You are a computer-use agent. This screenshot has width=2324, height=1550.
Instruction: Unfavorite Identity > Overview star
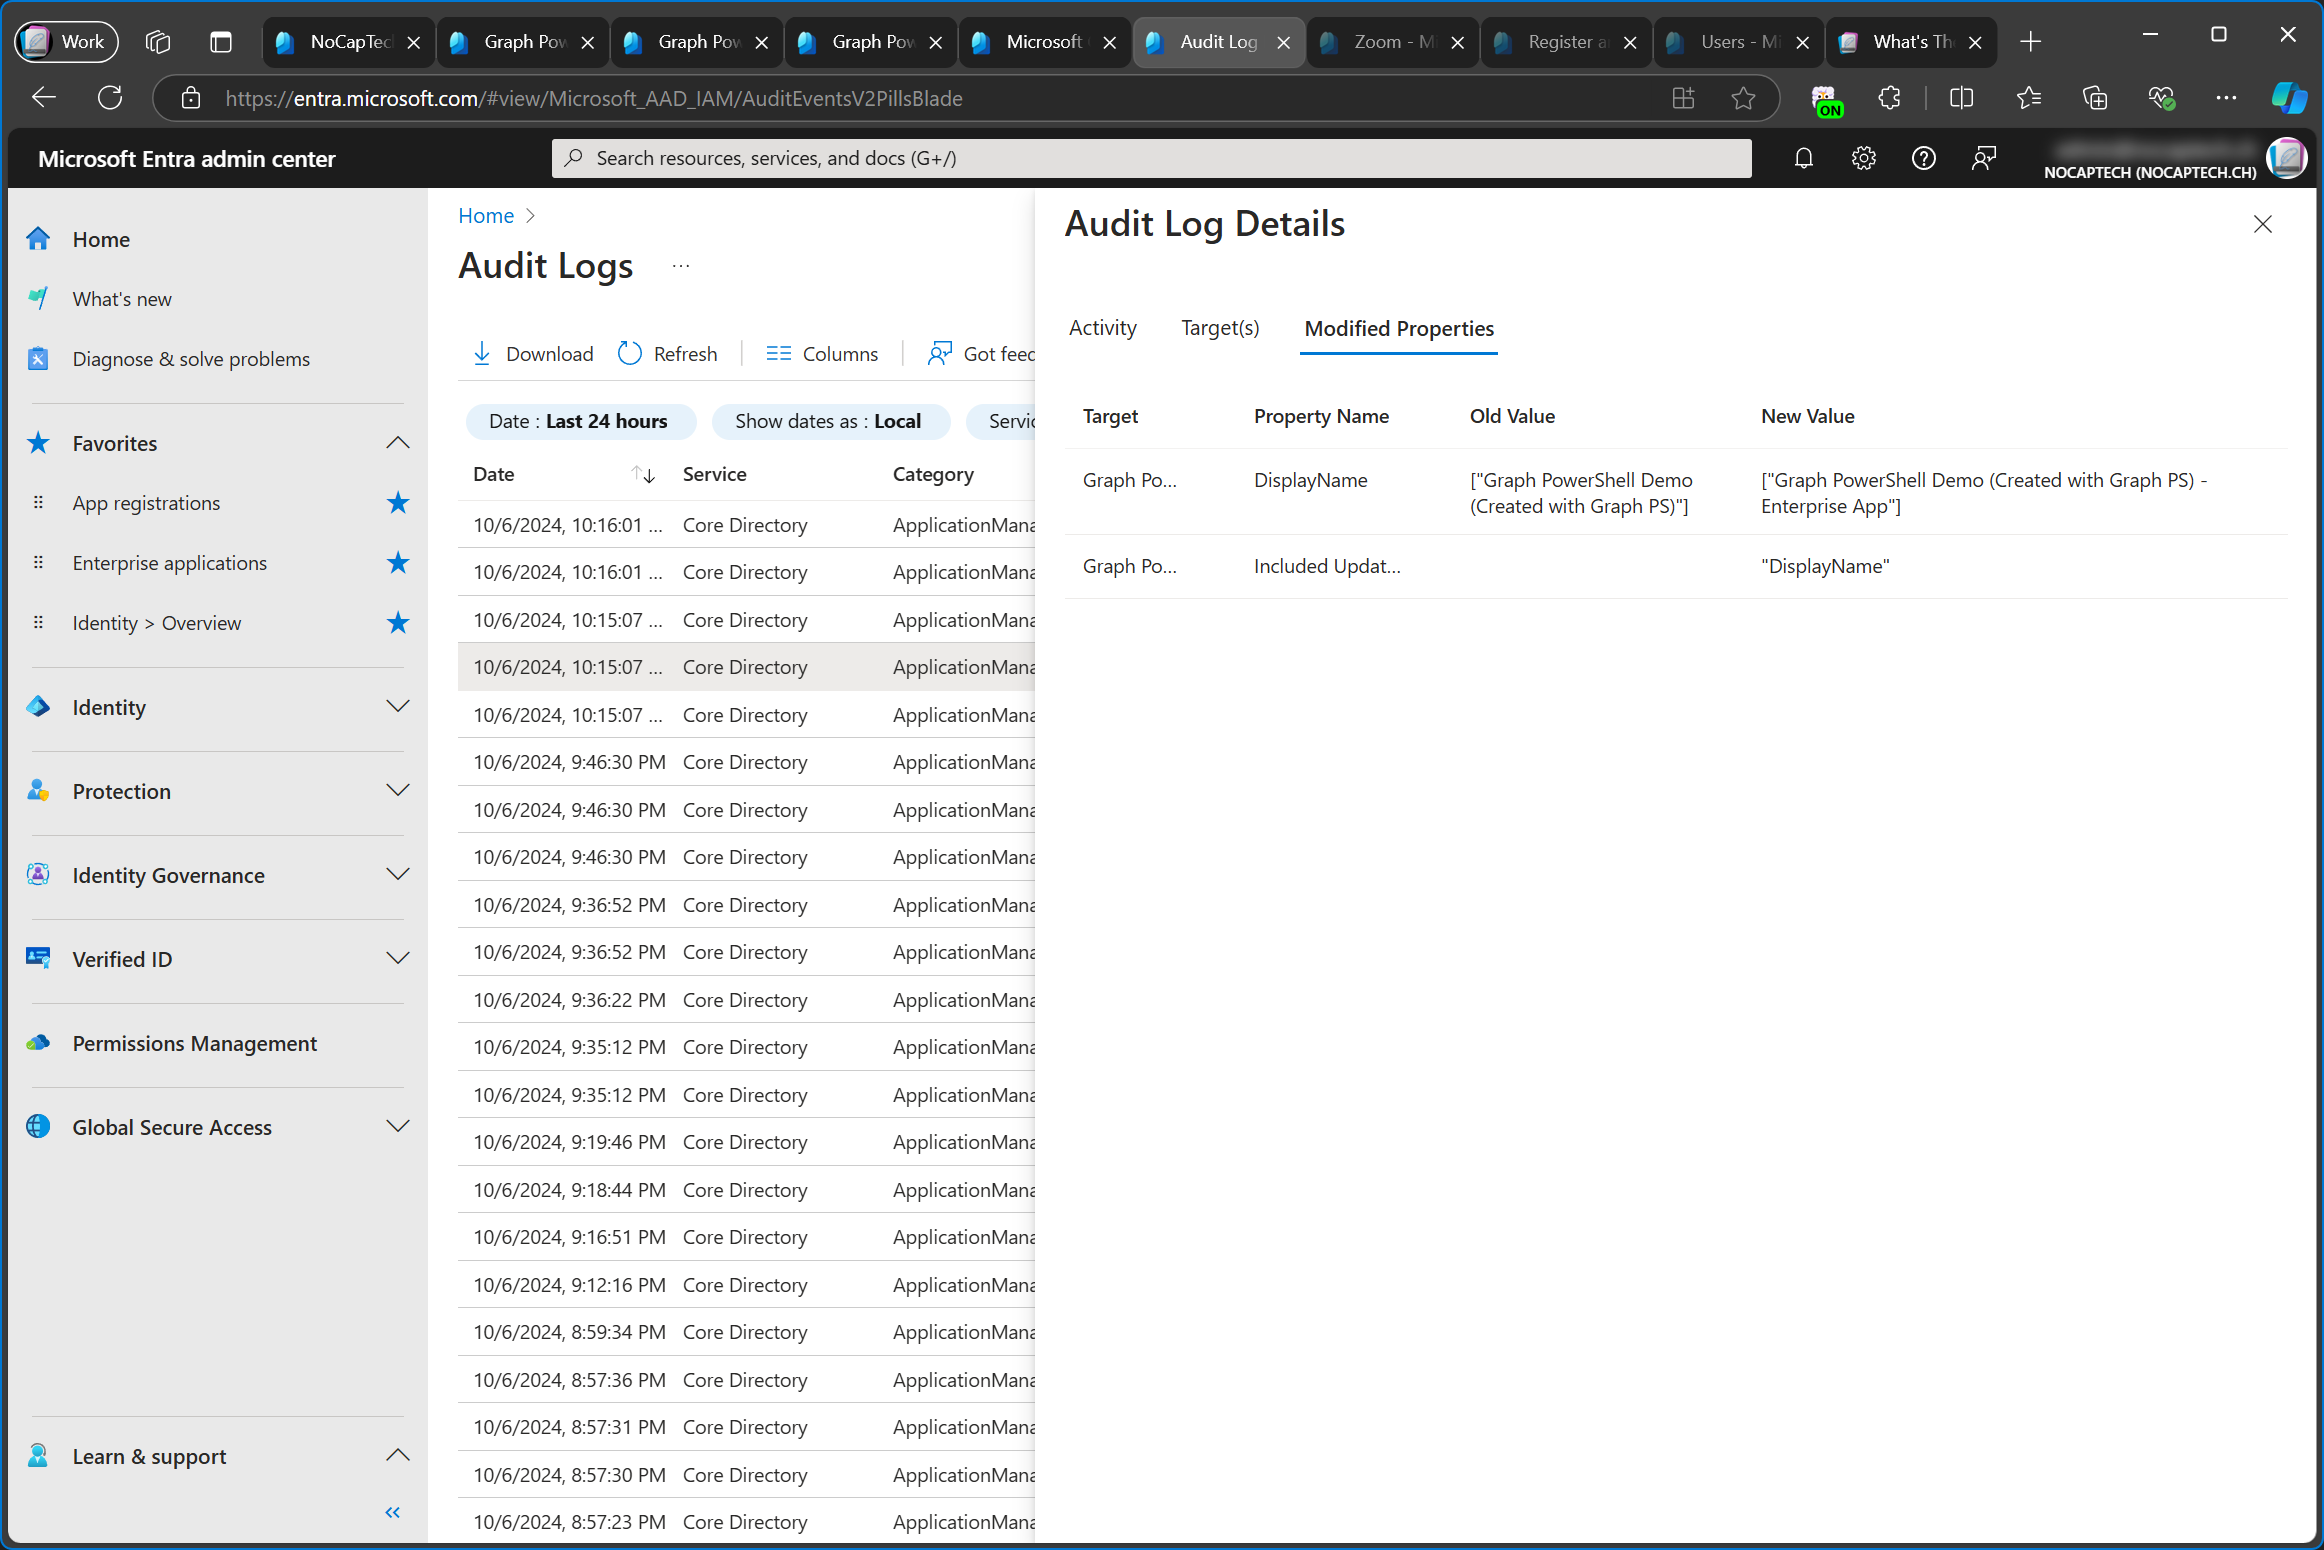[398, 623]
